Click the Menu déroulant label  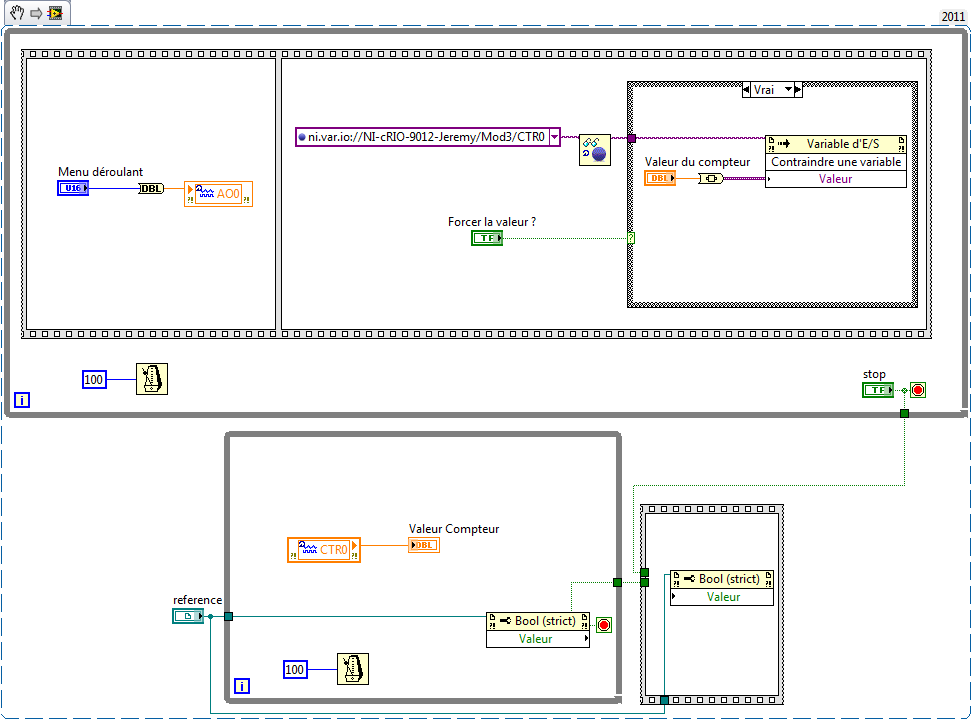[x=100, y=172]
